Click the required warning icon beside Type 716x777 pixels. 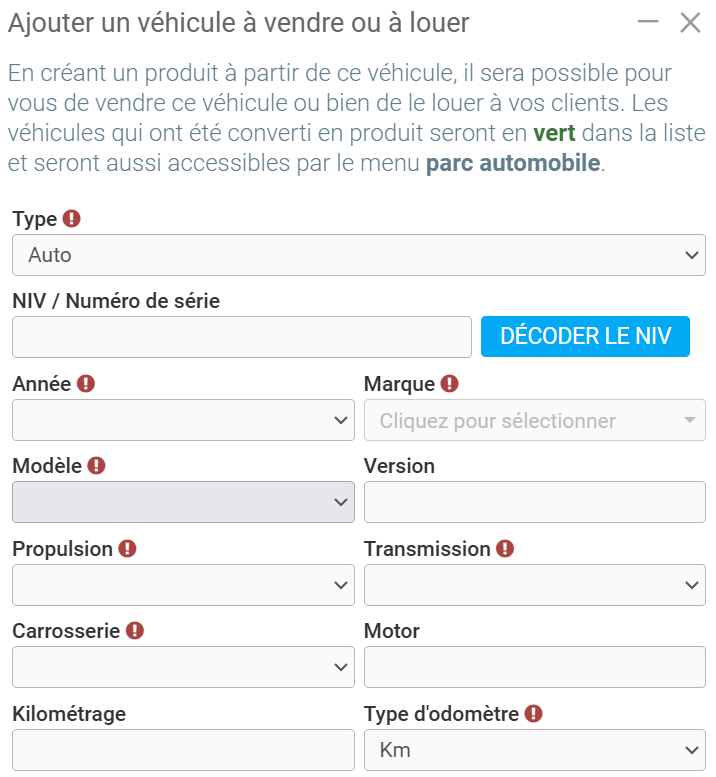(x=71, y=218)
